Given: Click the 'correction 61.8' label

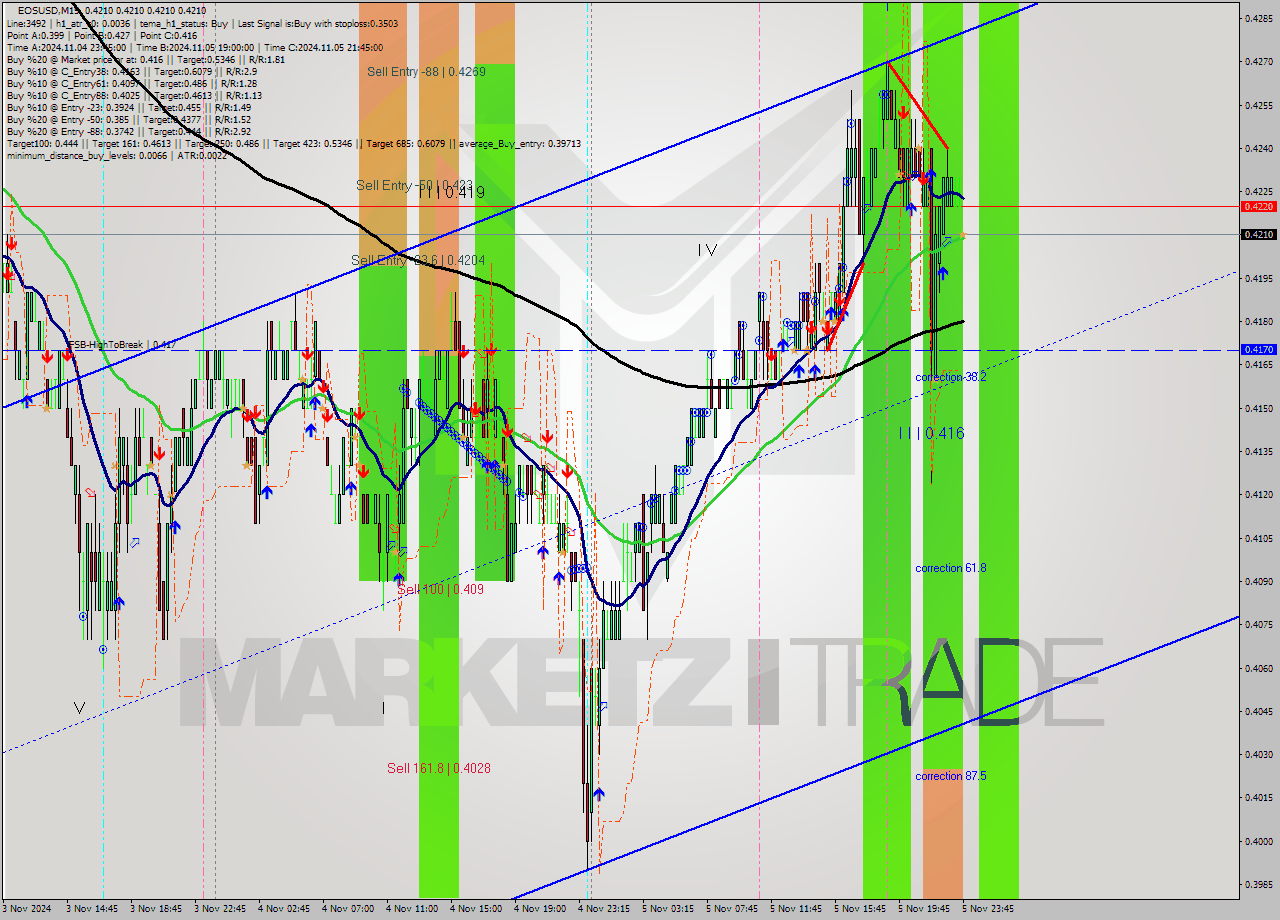Looking at the screenshot, I should [x=950, y=568].
